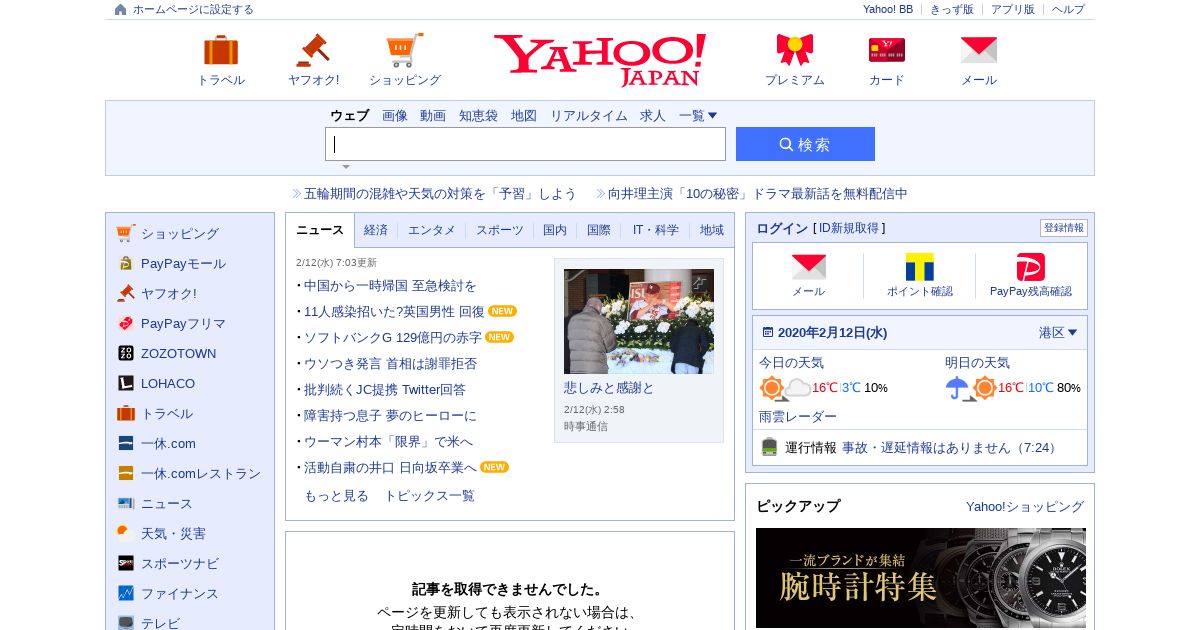The width and height of the screenshot is (1200, 630).
Task: Open the 港区 location dropdown
Action: pyautogui.click(x=1058, y=332)
